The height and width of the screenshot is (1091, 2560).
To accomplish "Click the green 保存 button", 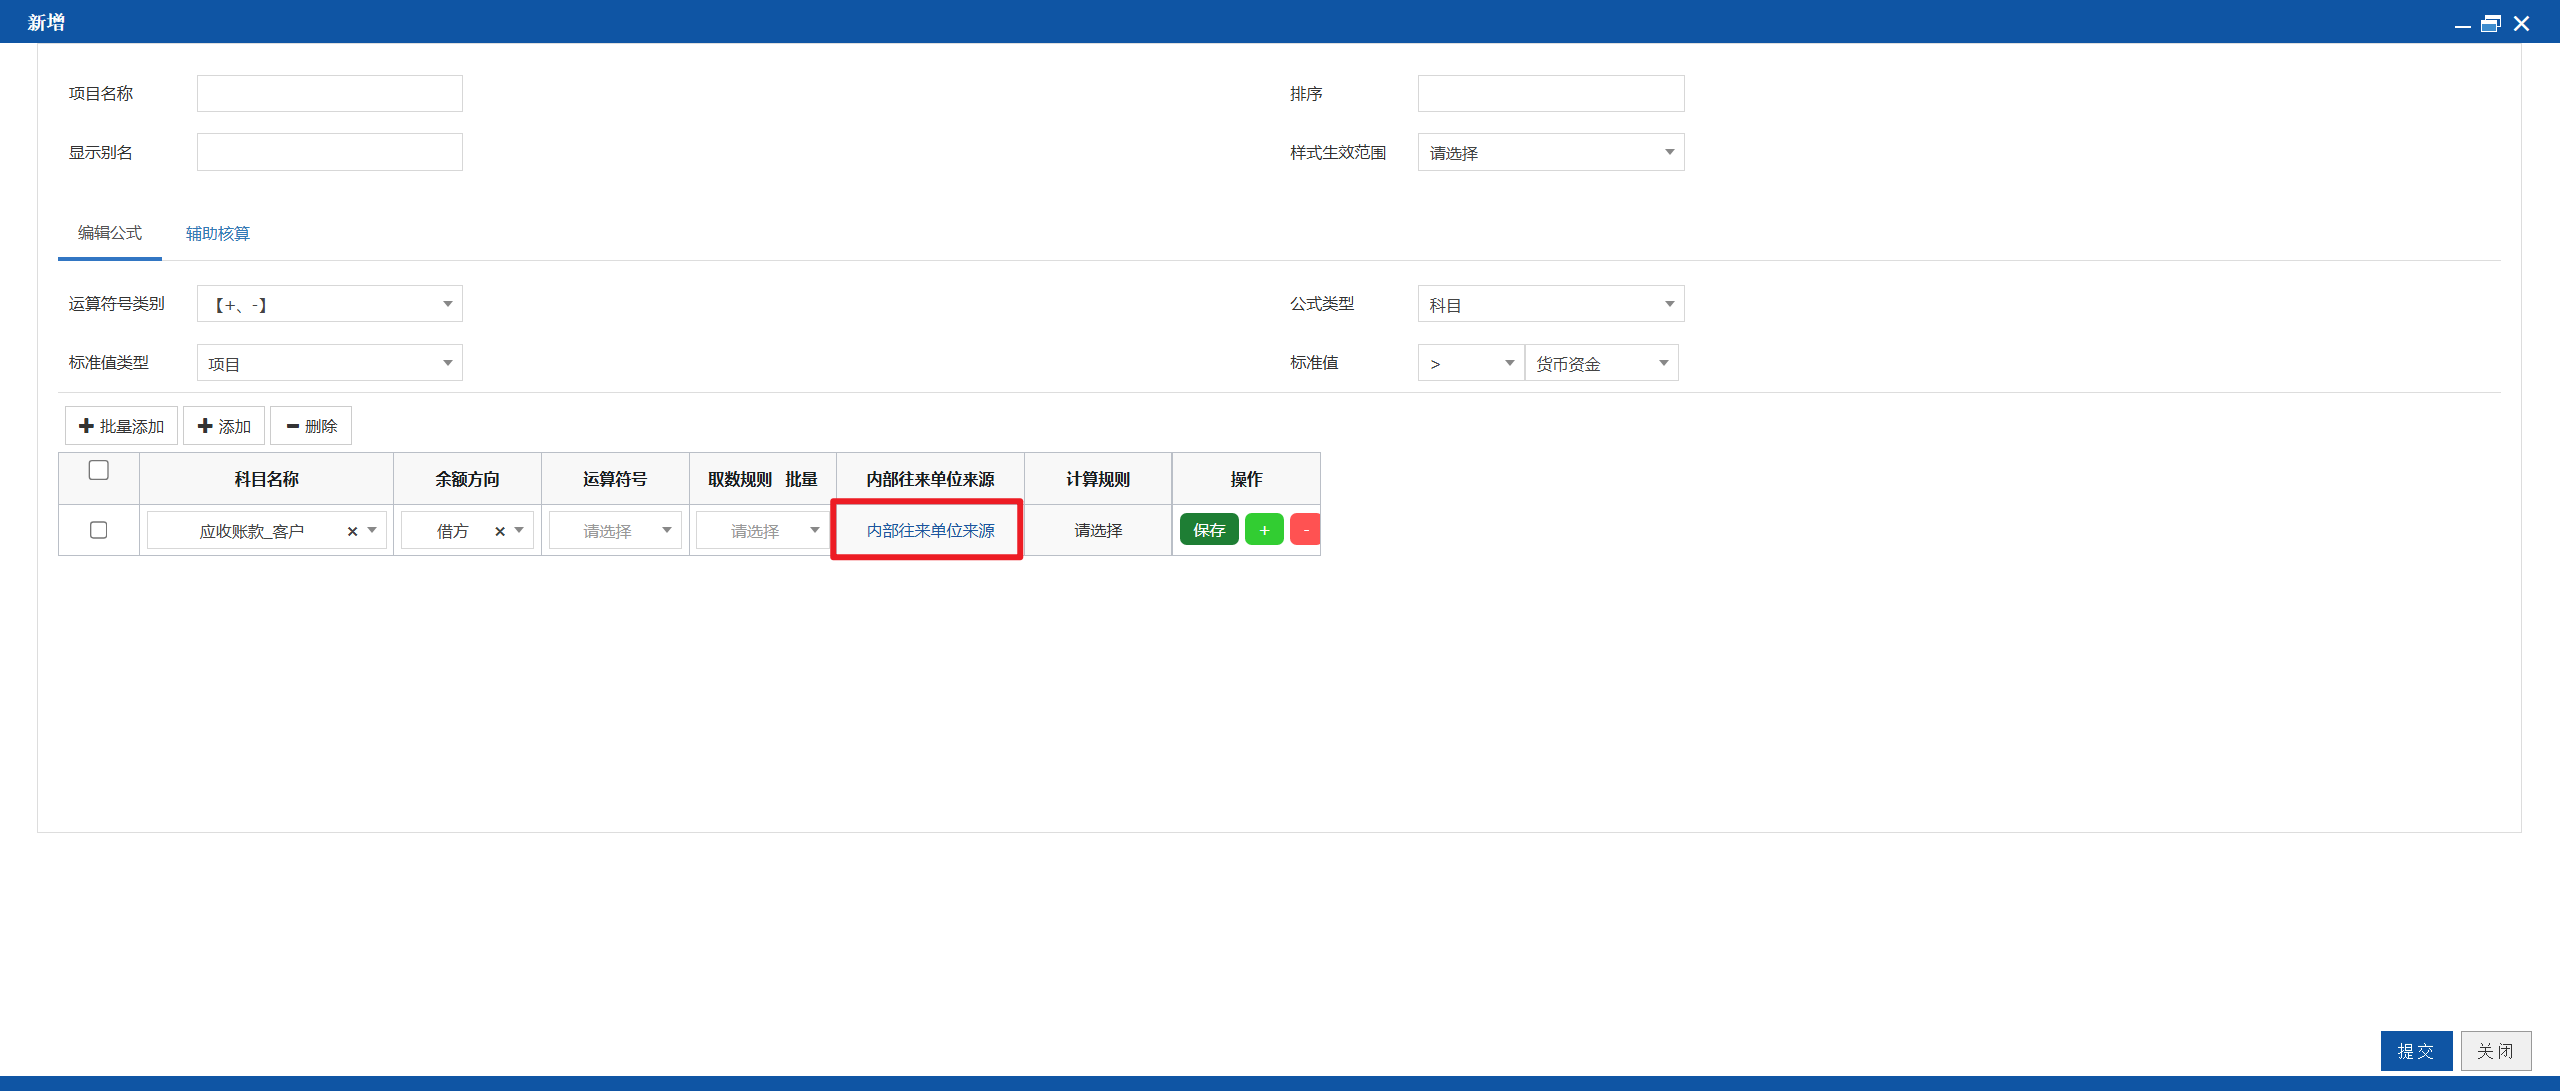I will [x=1209, y=530].
